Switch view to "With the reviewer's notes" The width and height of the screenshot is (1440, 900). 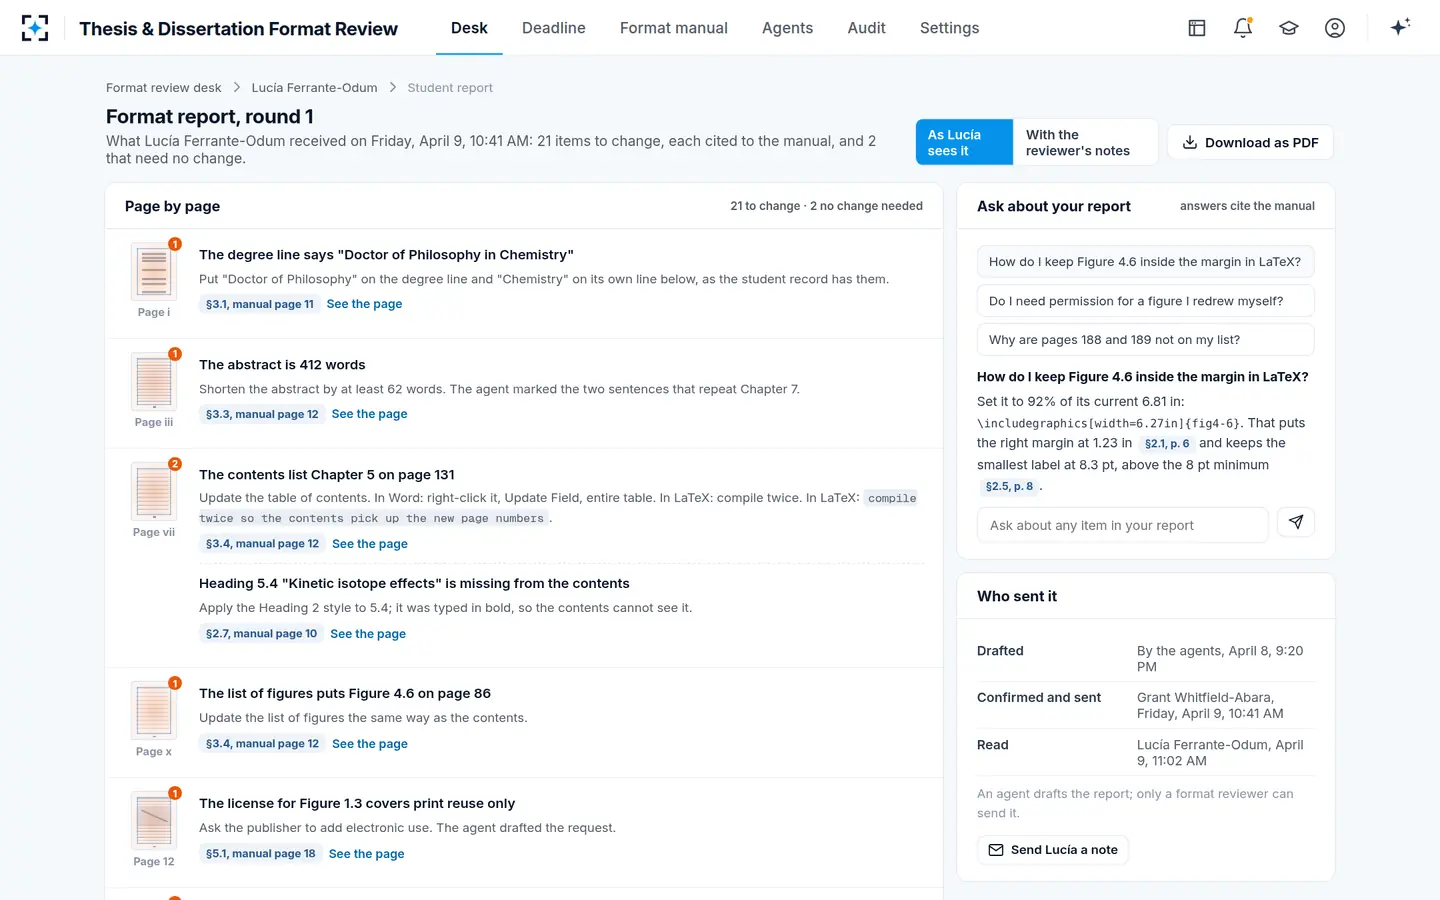(1085, 142)
